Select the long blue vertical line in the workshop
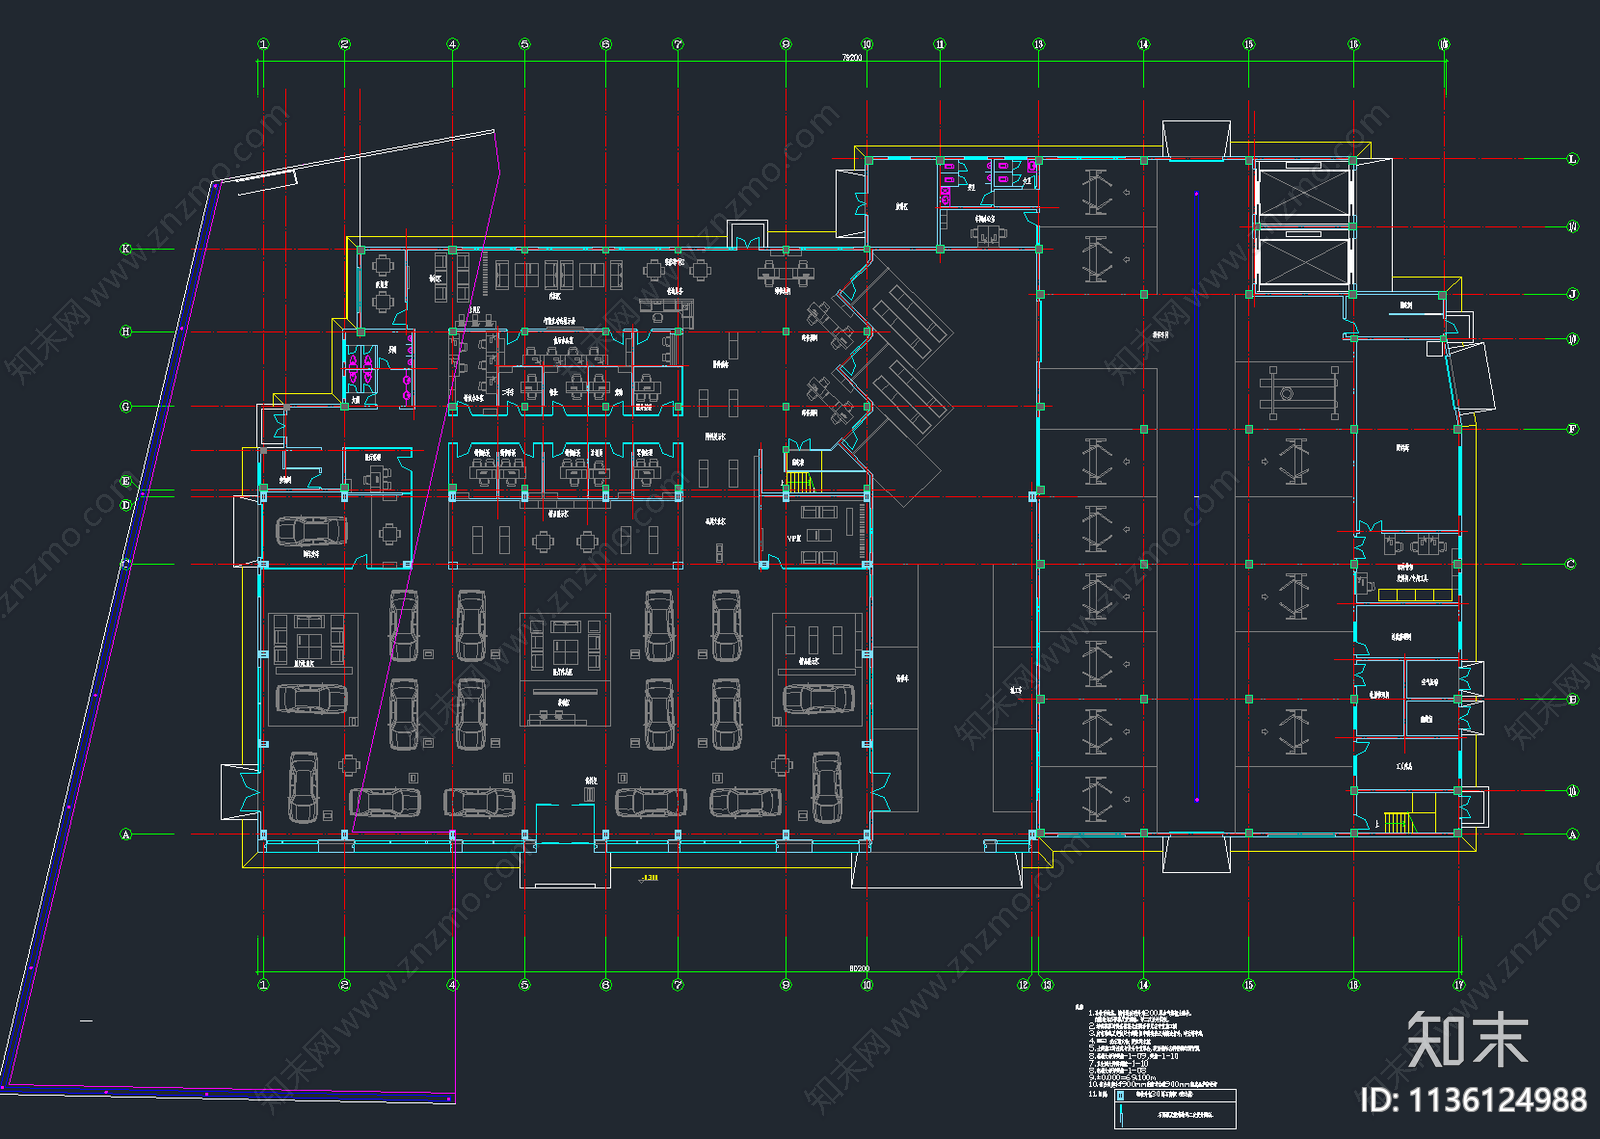 (x=1196, y=497)
